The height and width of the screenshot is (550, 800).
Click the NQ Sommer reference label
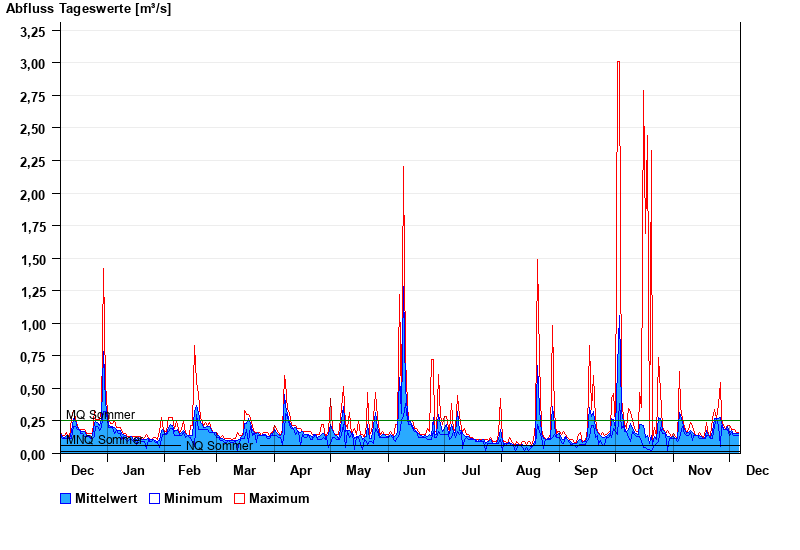[219, 446]
